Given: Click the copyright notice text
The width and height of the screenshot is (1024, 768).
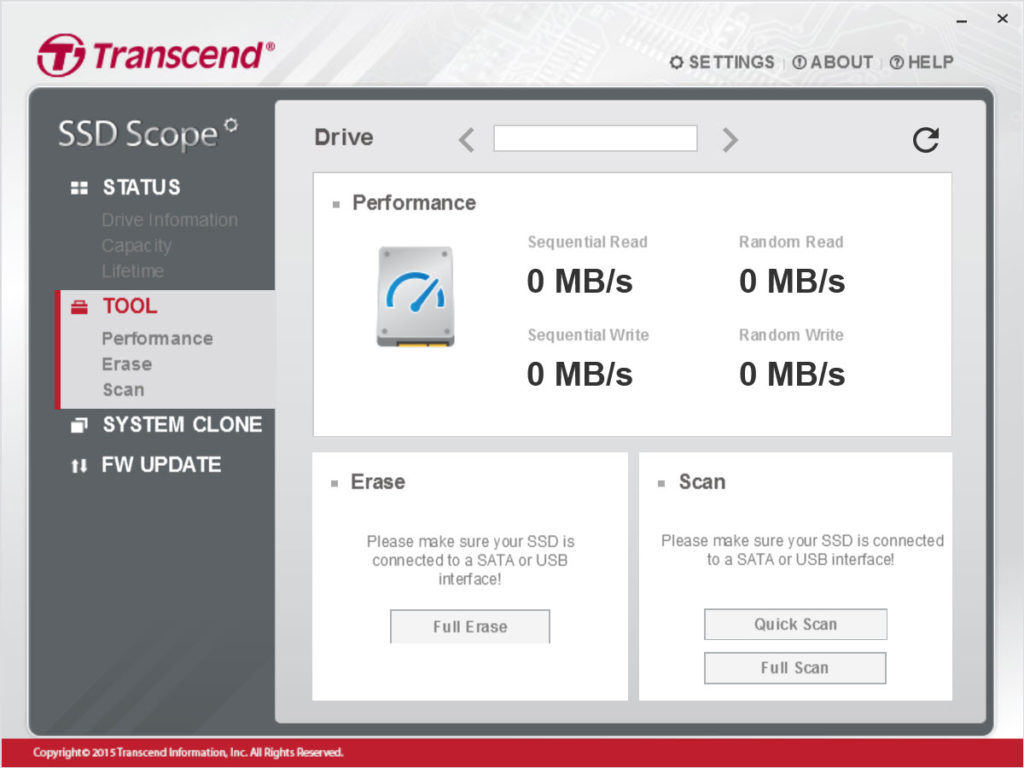Looking at the screenshot, I should click(188, 752).
